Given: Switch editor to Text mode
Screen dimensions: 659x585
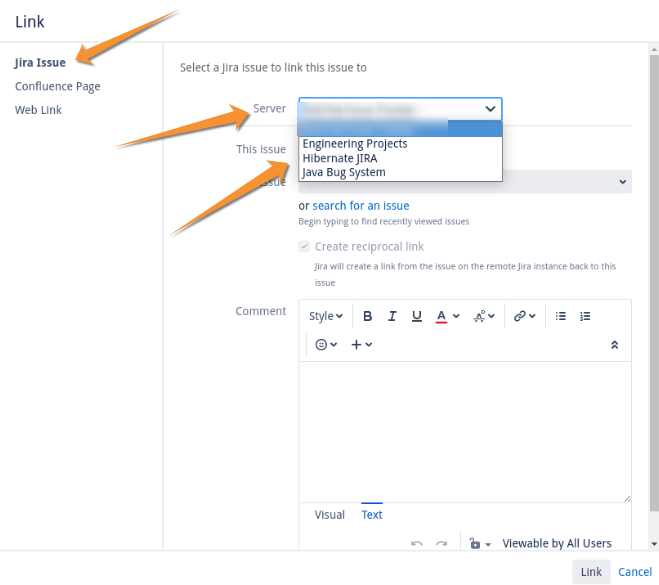Looking at the screenshot, I should [x=372, y=515].
